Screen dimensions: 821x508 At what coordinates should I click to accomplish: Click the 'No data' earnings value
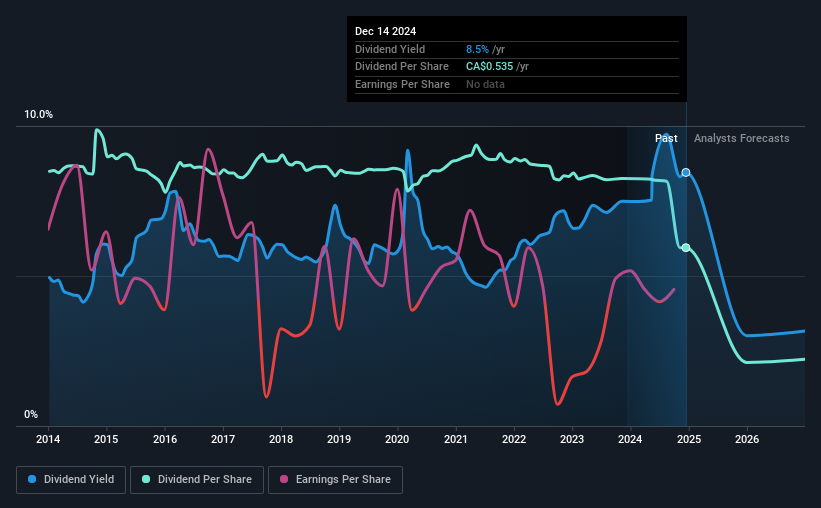[485, 84]
